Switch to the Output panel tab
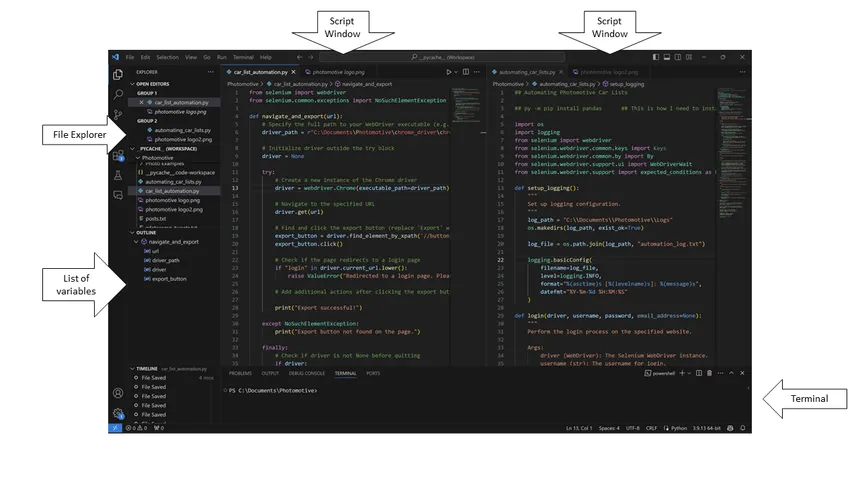 [x=270, y=373]
